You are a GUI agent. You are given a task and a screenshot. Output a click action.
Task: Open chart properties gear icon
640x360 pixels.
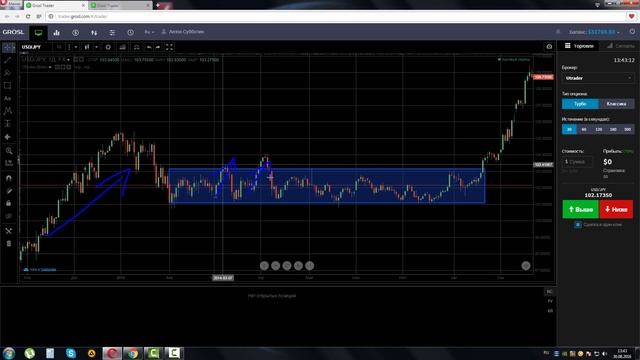[x=108, y=47]
